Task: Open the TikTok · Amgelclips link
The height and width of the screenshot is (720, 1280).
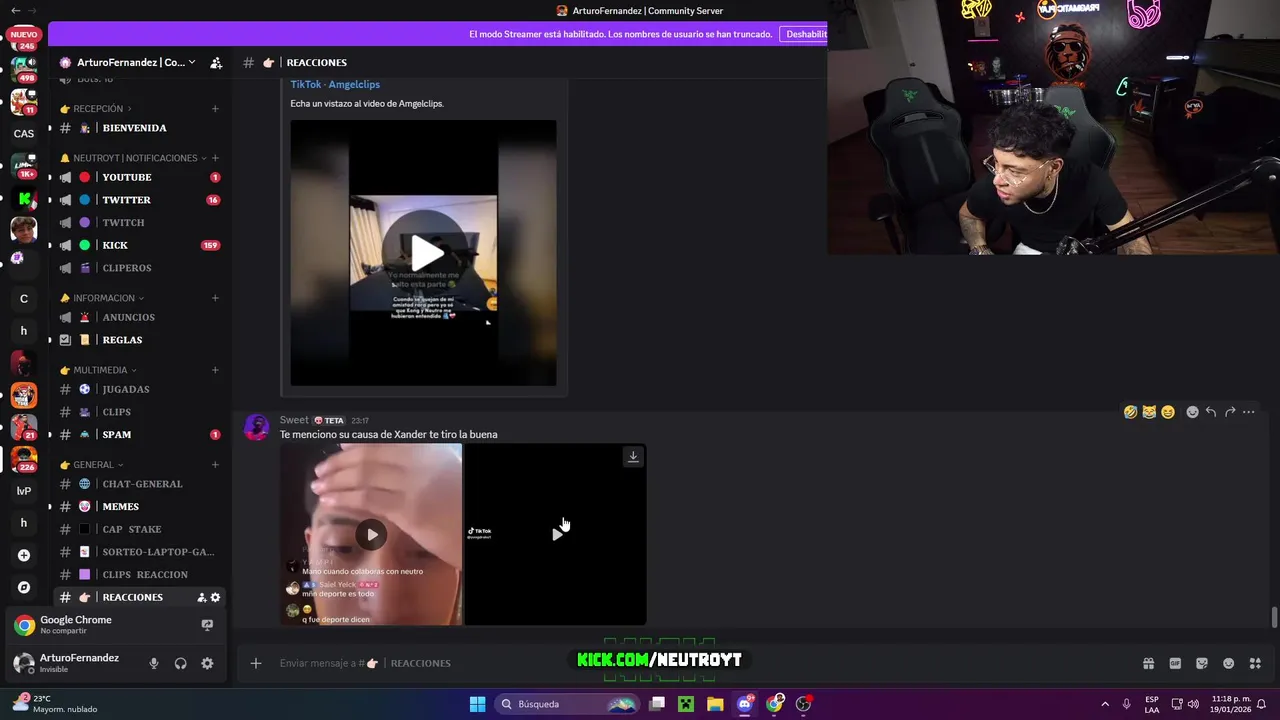Action: coord(335,84)
